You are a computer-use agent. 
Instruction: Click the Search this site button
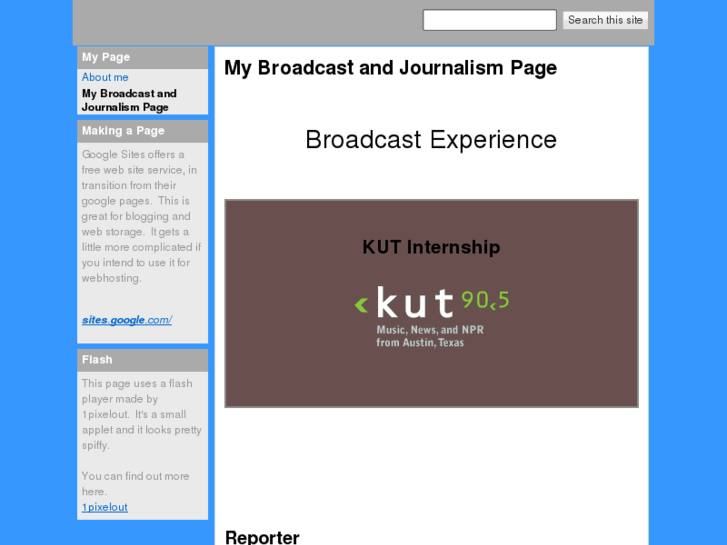coord(605,20)
